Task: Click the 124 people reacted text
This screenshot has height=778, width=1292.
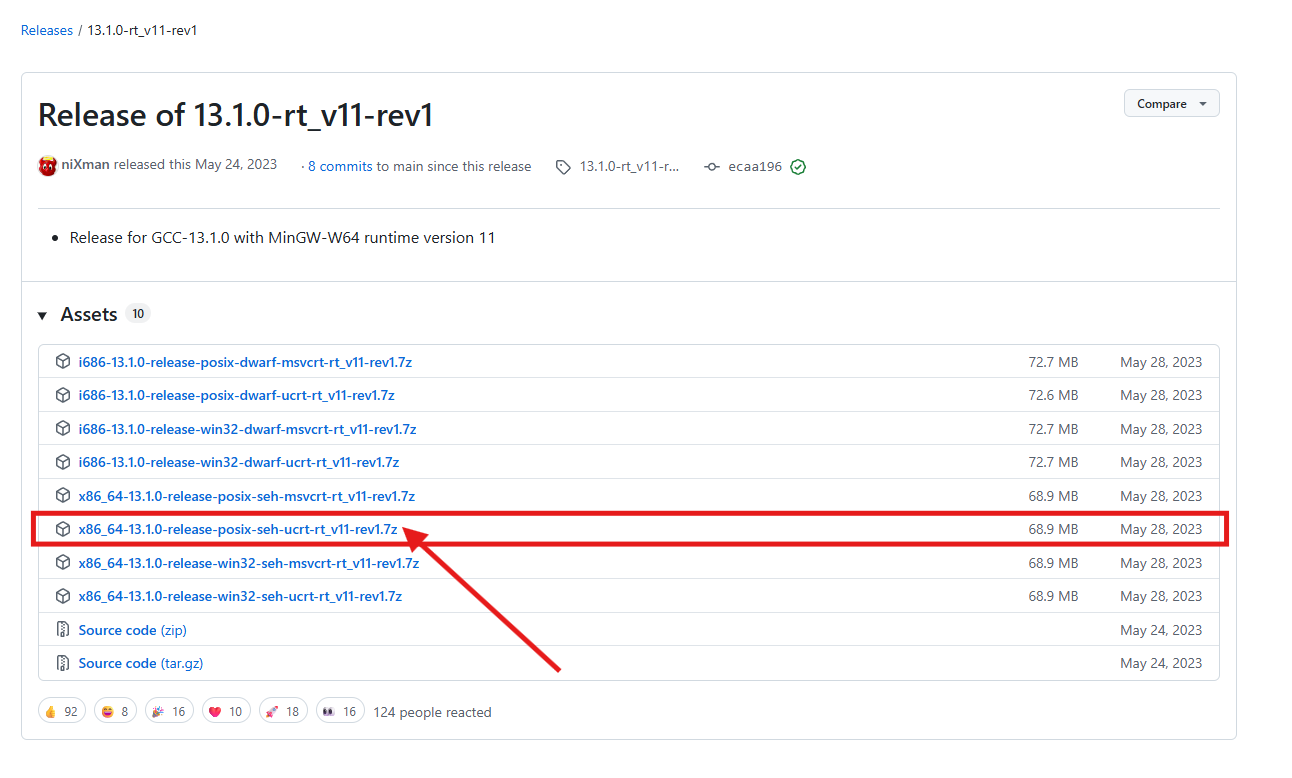Action: point(432,712)
